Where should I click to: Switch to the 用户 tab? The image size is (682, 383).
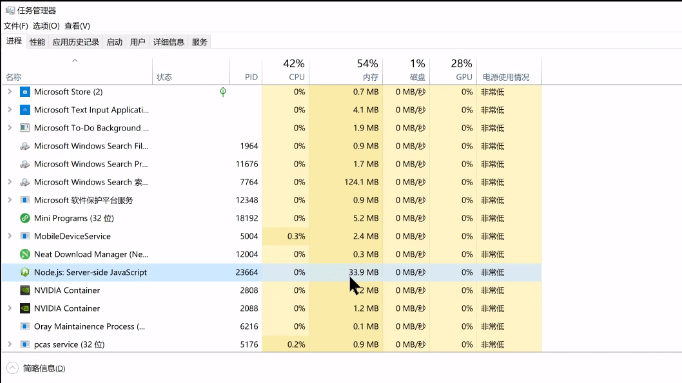137,42
